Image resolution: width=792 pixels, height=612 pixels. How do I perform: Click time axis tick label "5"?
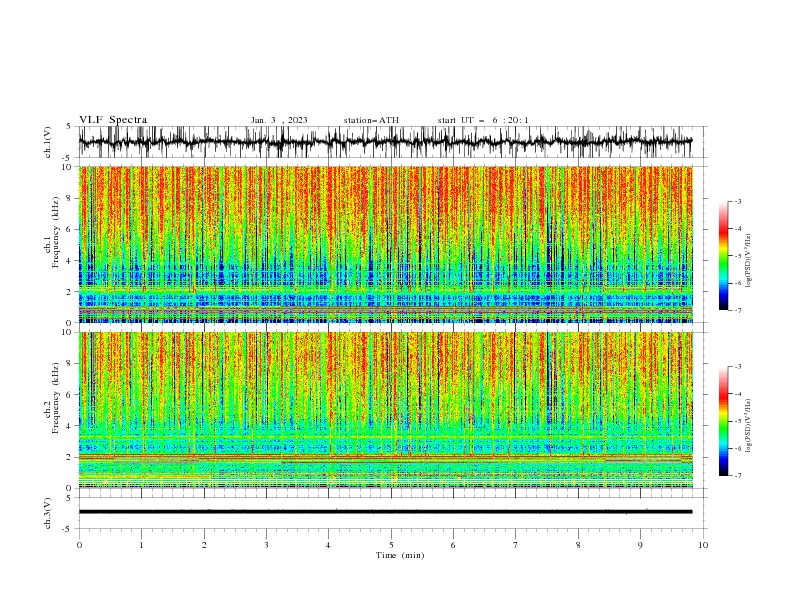391,545
